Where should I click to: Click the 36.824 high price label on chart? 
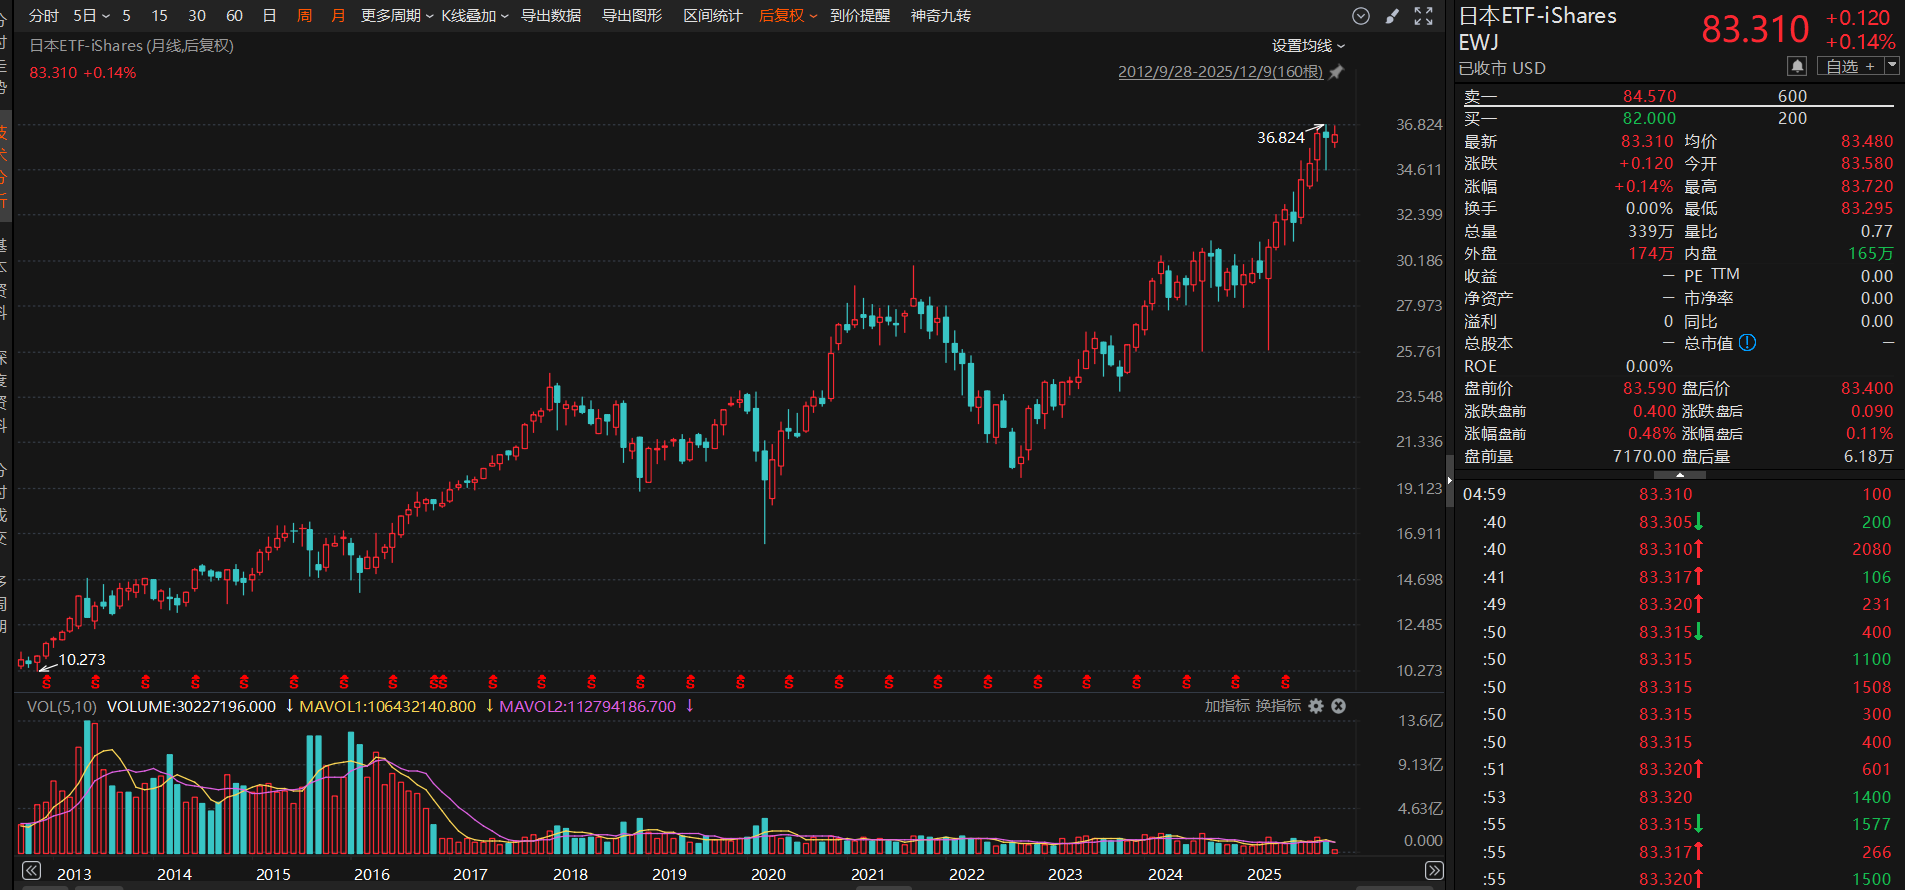[1281, 138]
